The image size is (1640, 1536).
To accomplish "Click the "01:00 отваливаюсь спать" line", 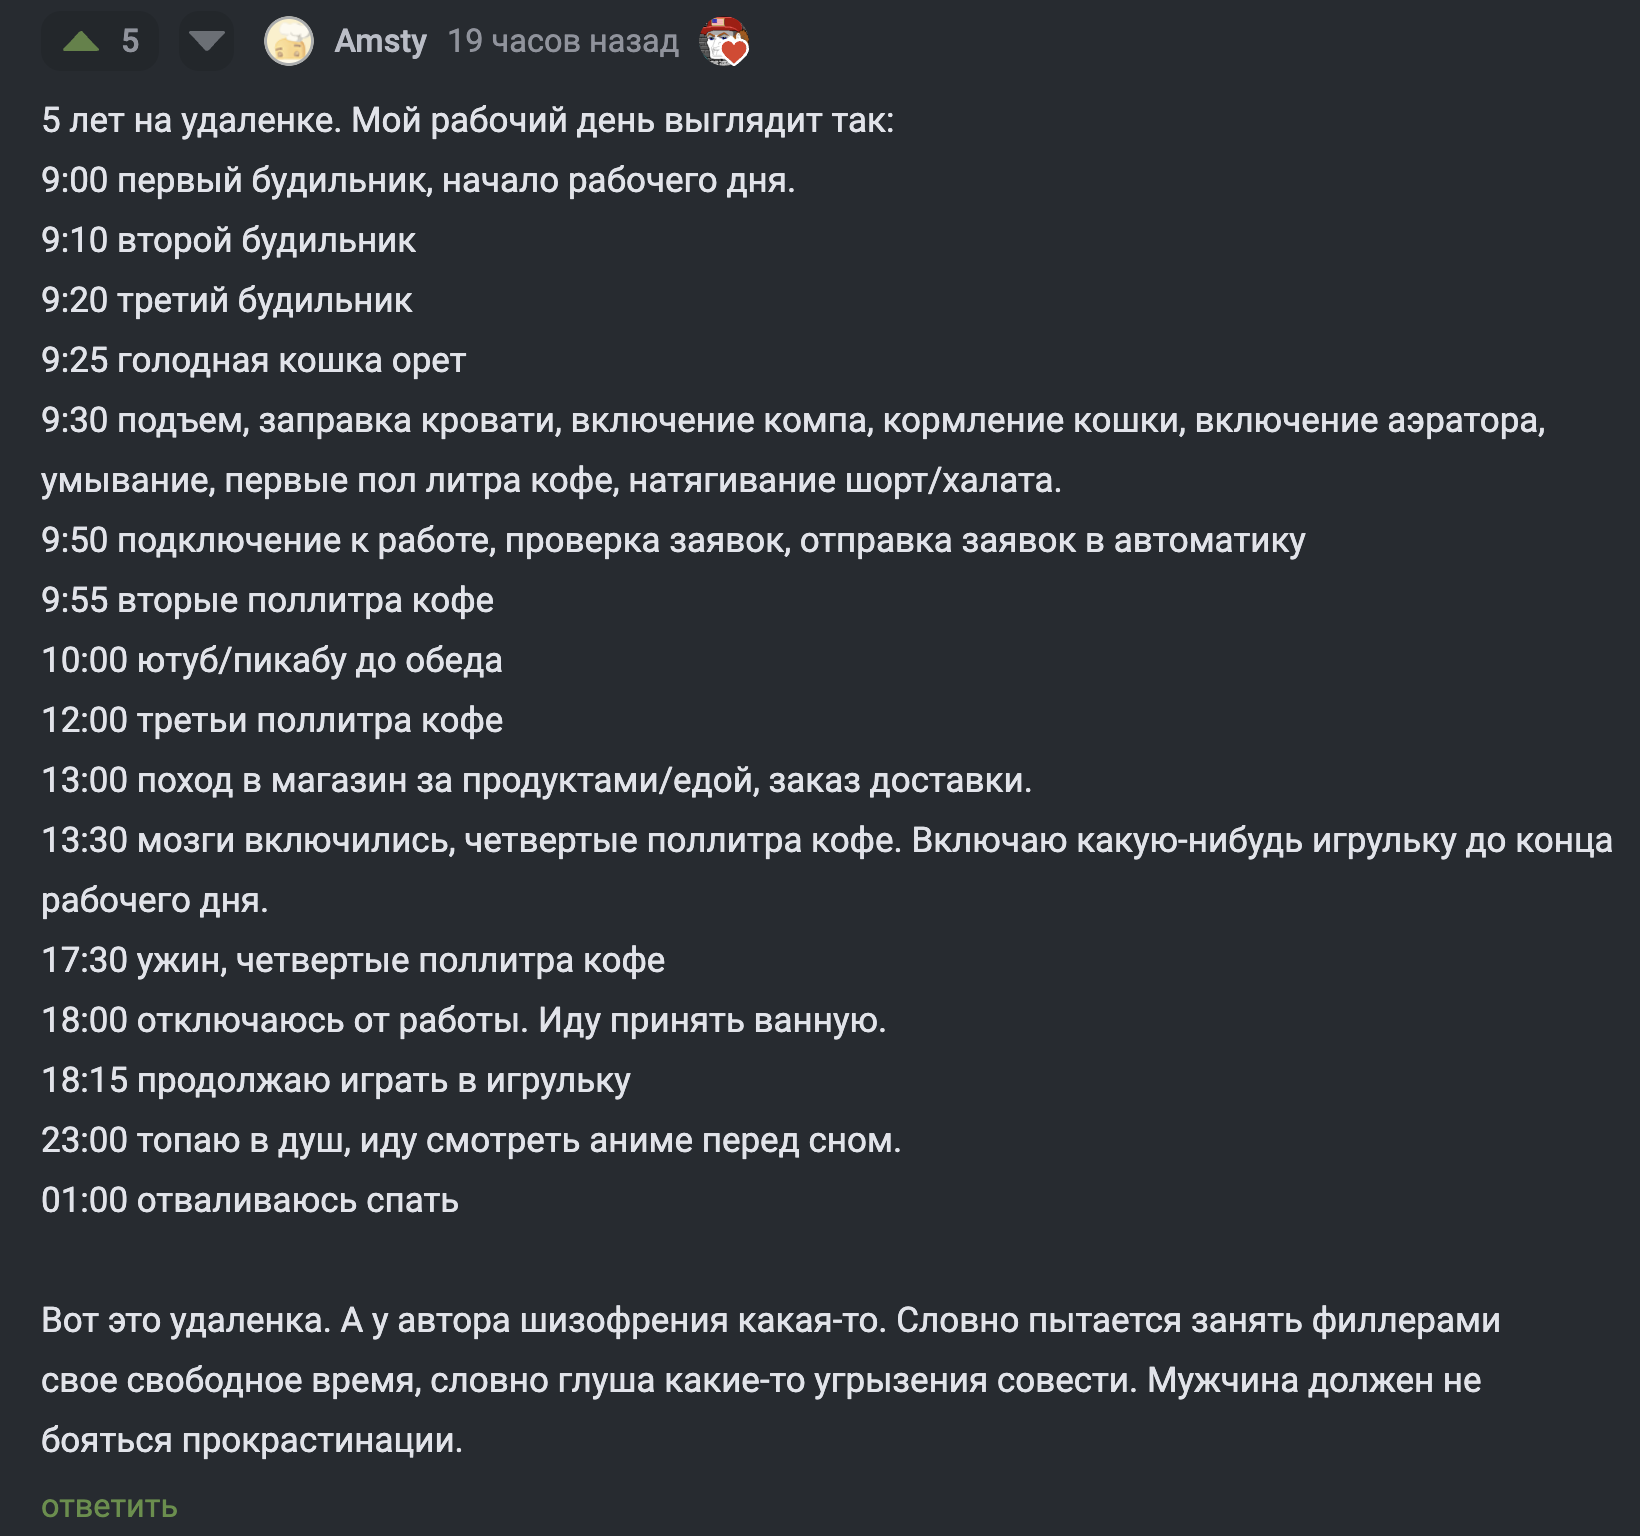I will [x=249, y=1201].
